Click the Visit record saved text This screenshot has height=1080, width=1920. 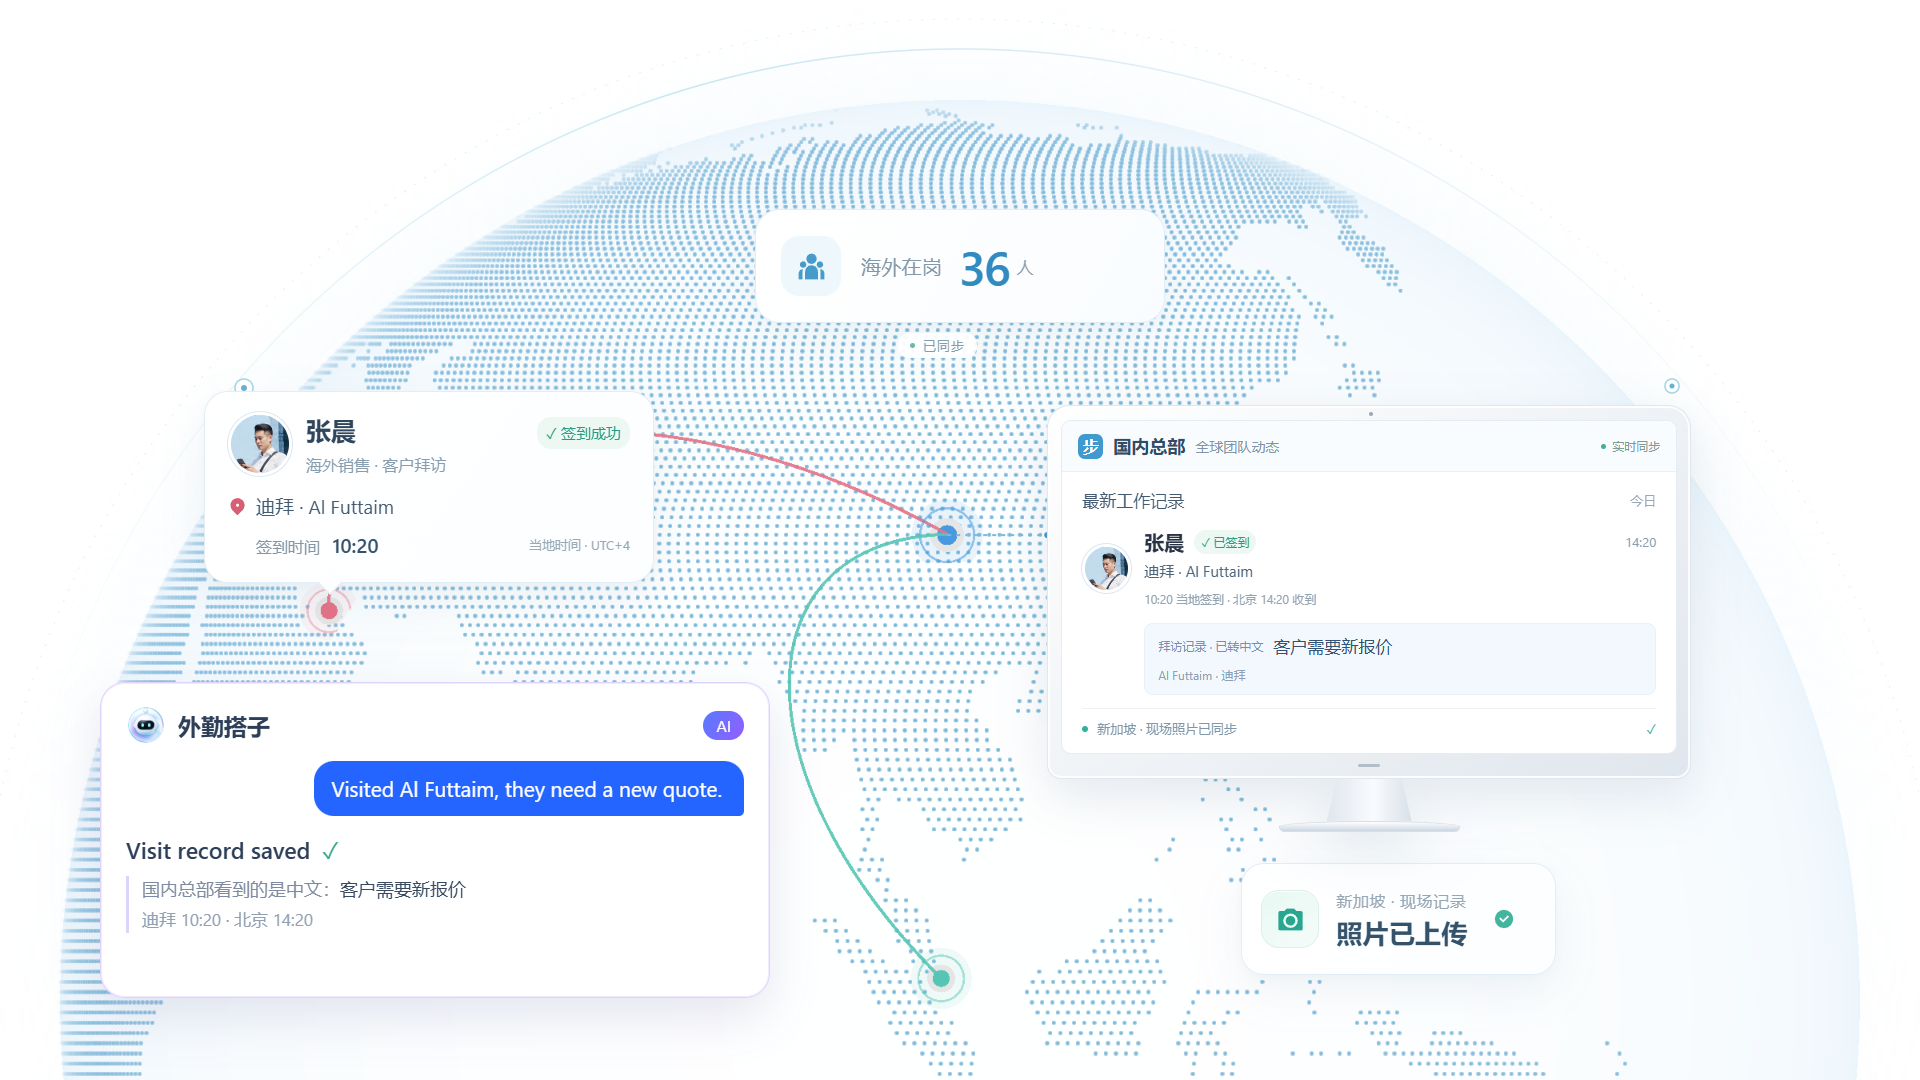(x=218, y=851)
